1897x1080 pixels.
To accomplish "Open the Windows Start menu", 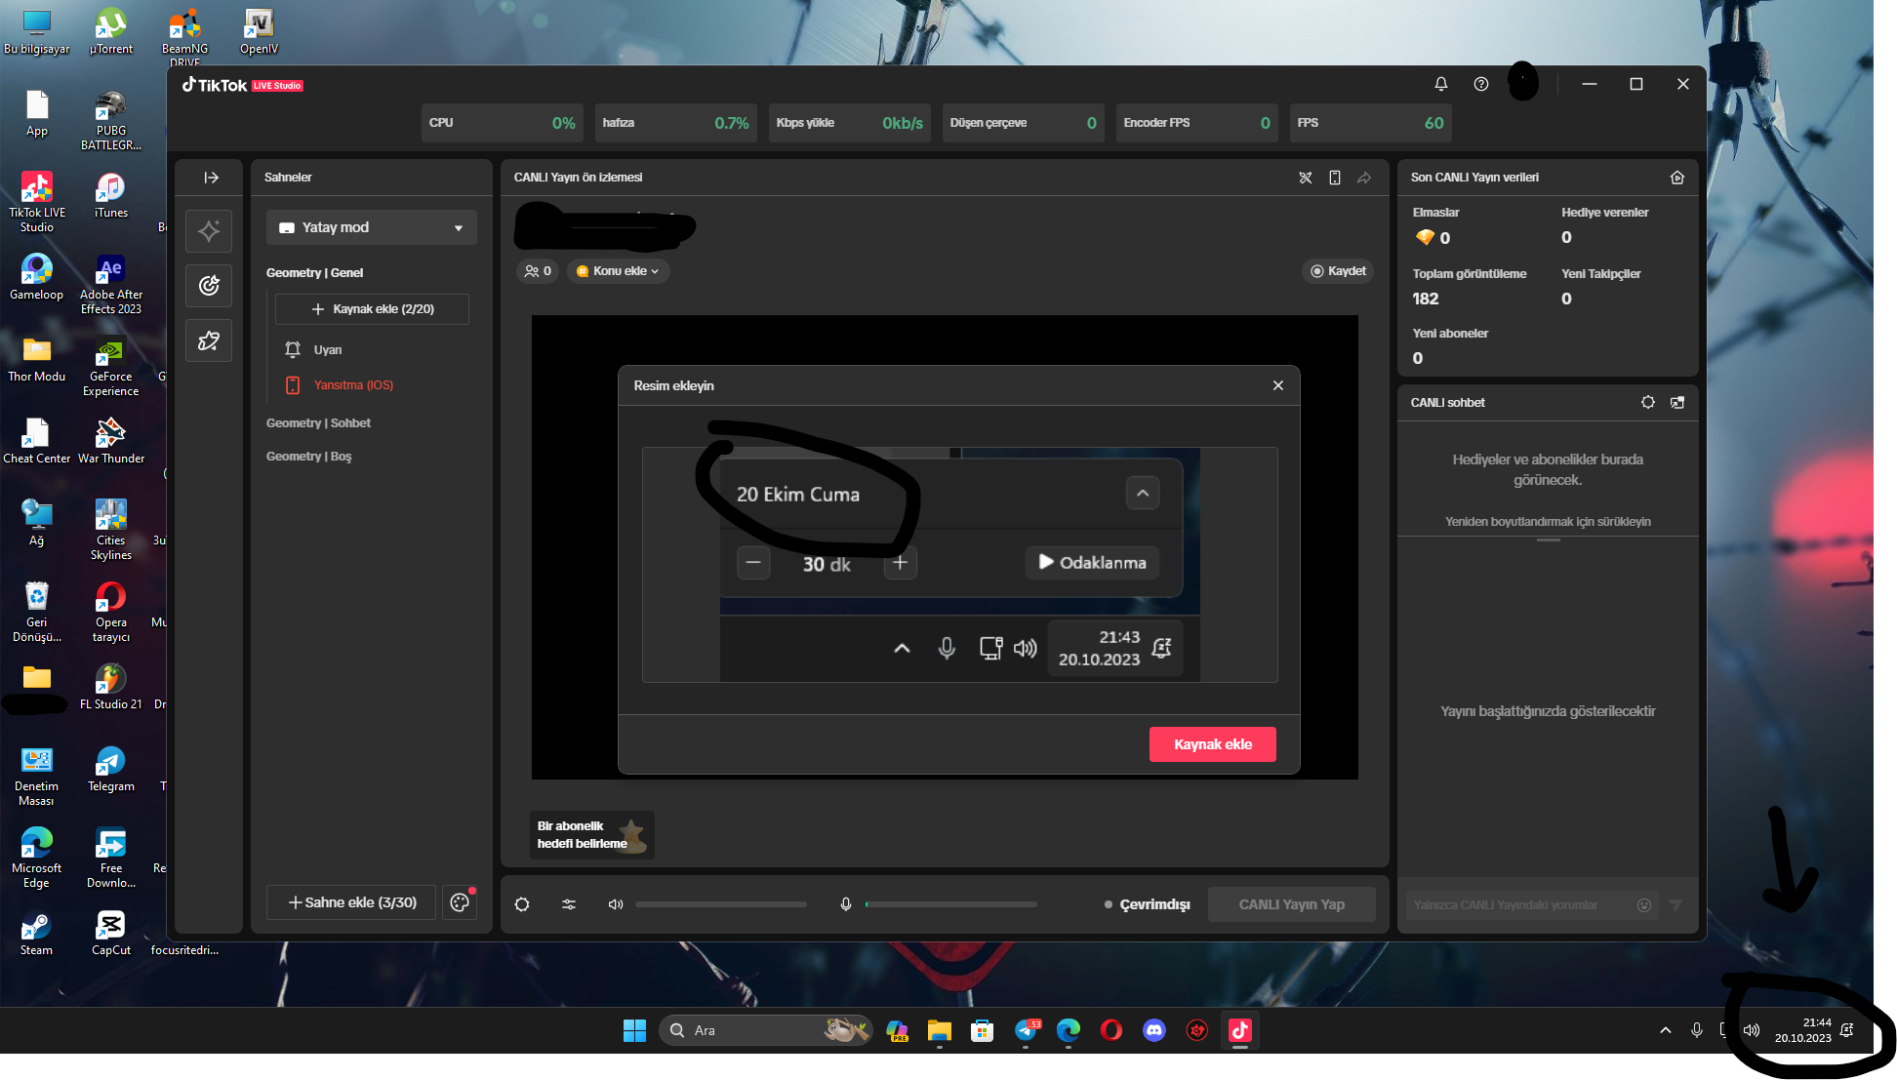I will (634, 1030).
